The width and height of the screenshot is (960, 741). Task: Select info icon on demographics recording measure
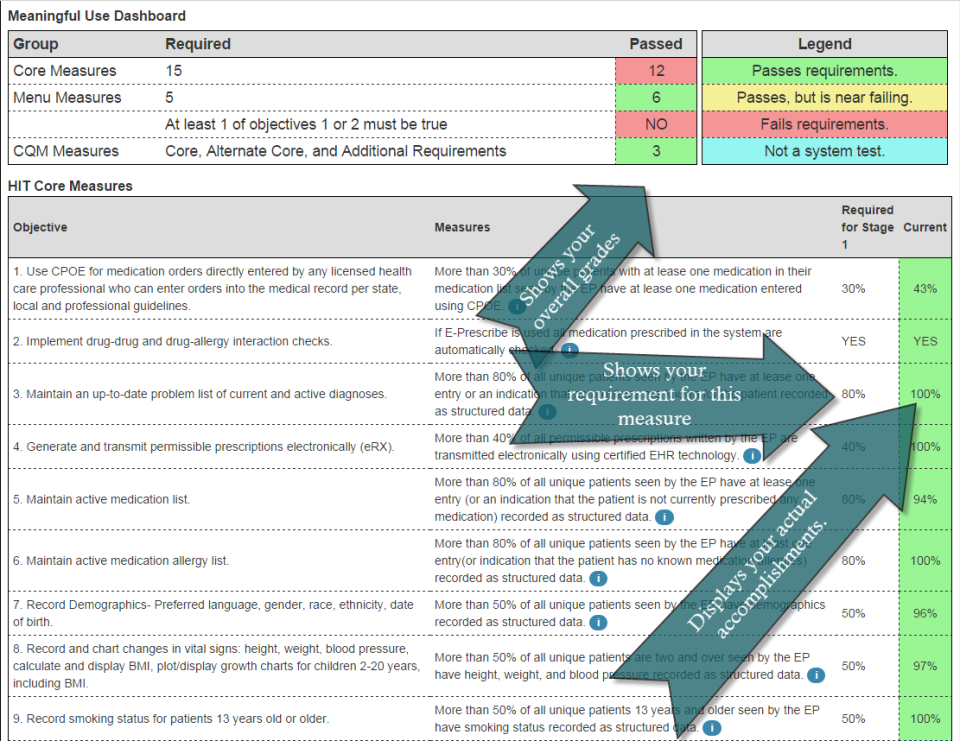click(x=597, y=623)
